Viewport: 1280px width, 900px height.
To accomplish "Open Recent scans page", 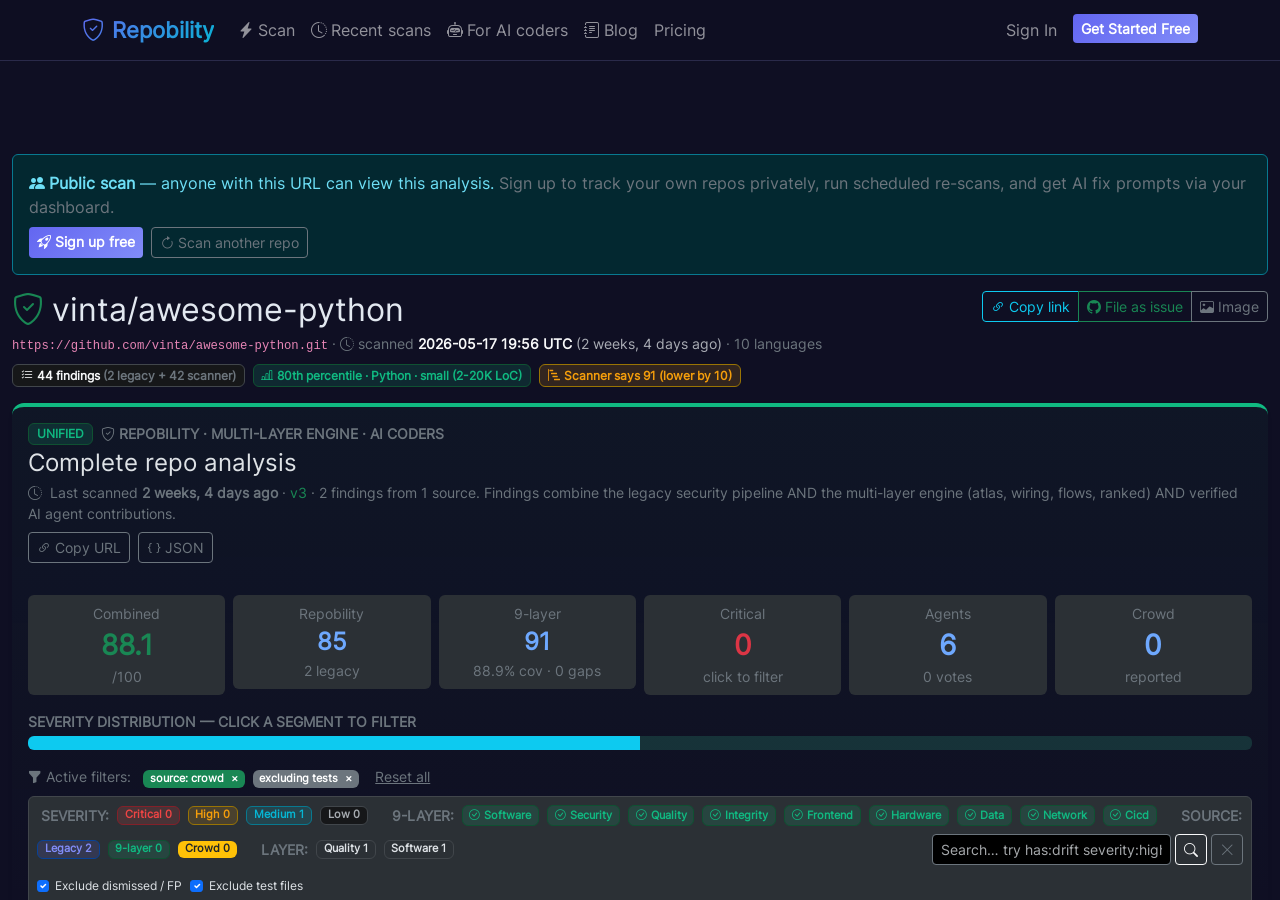I will [371, 30].
